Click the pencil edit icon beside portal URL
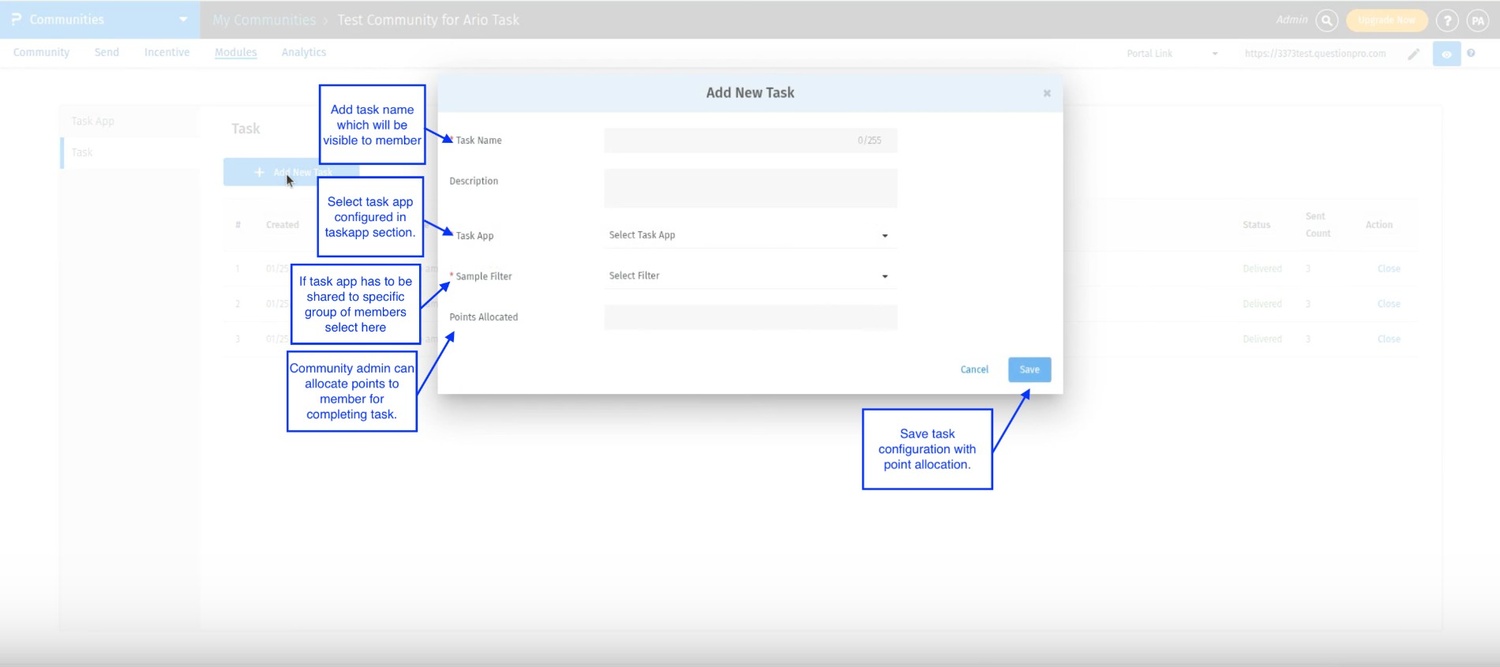The width and height of the screenshot is (1500, 667). pyautogui.click(x=1413, y=54)
